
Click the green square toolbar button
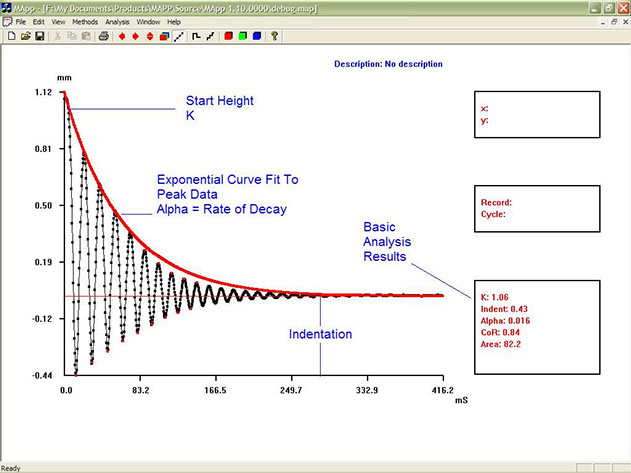[242, 36]
